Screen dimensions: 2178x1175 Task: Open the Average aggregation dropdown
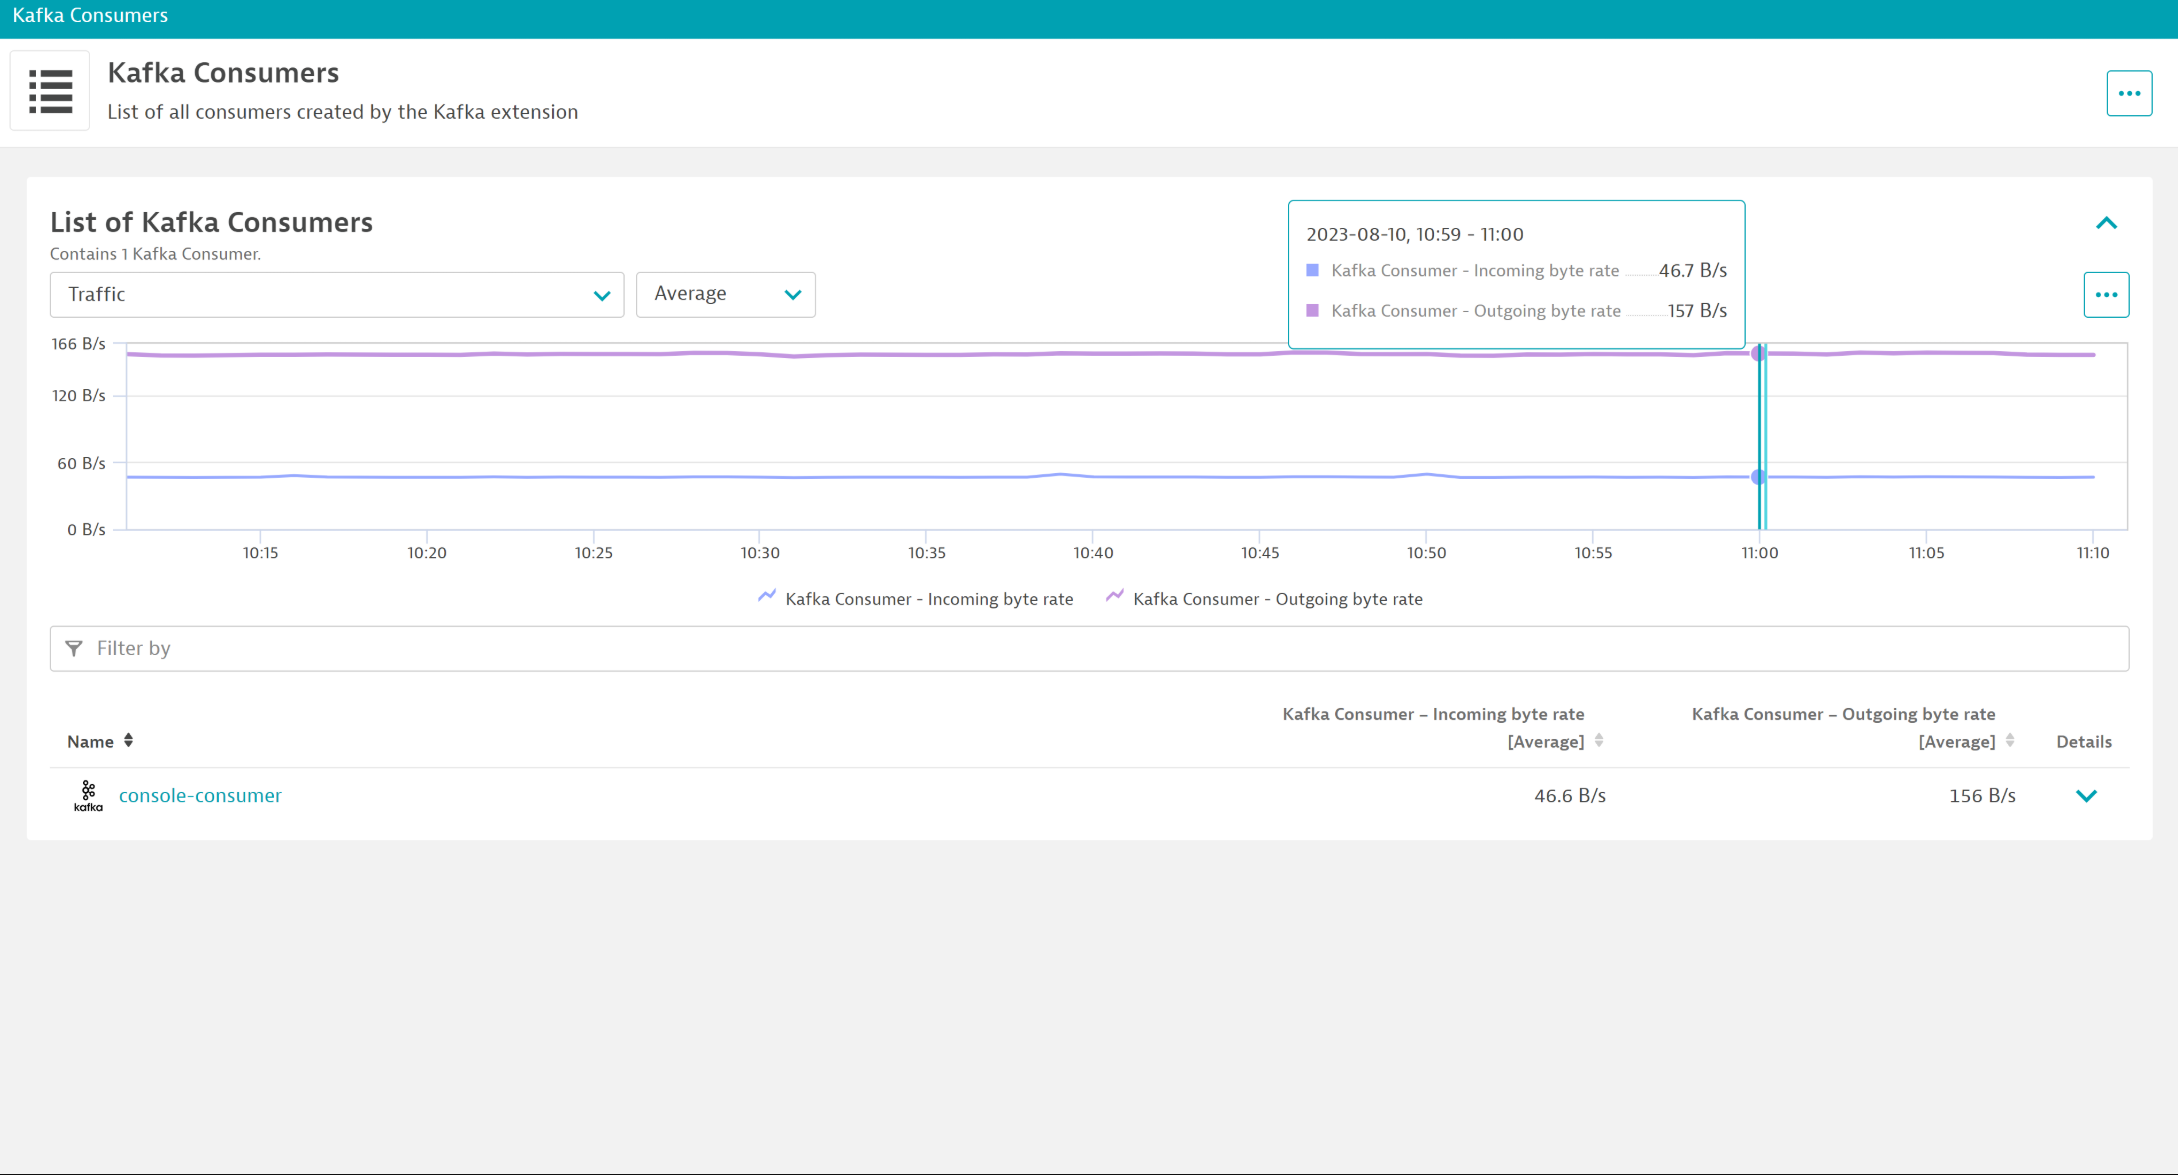(725, 295)
